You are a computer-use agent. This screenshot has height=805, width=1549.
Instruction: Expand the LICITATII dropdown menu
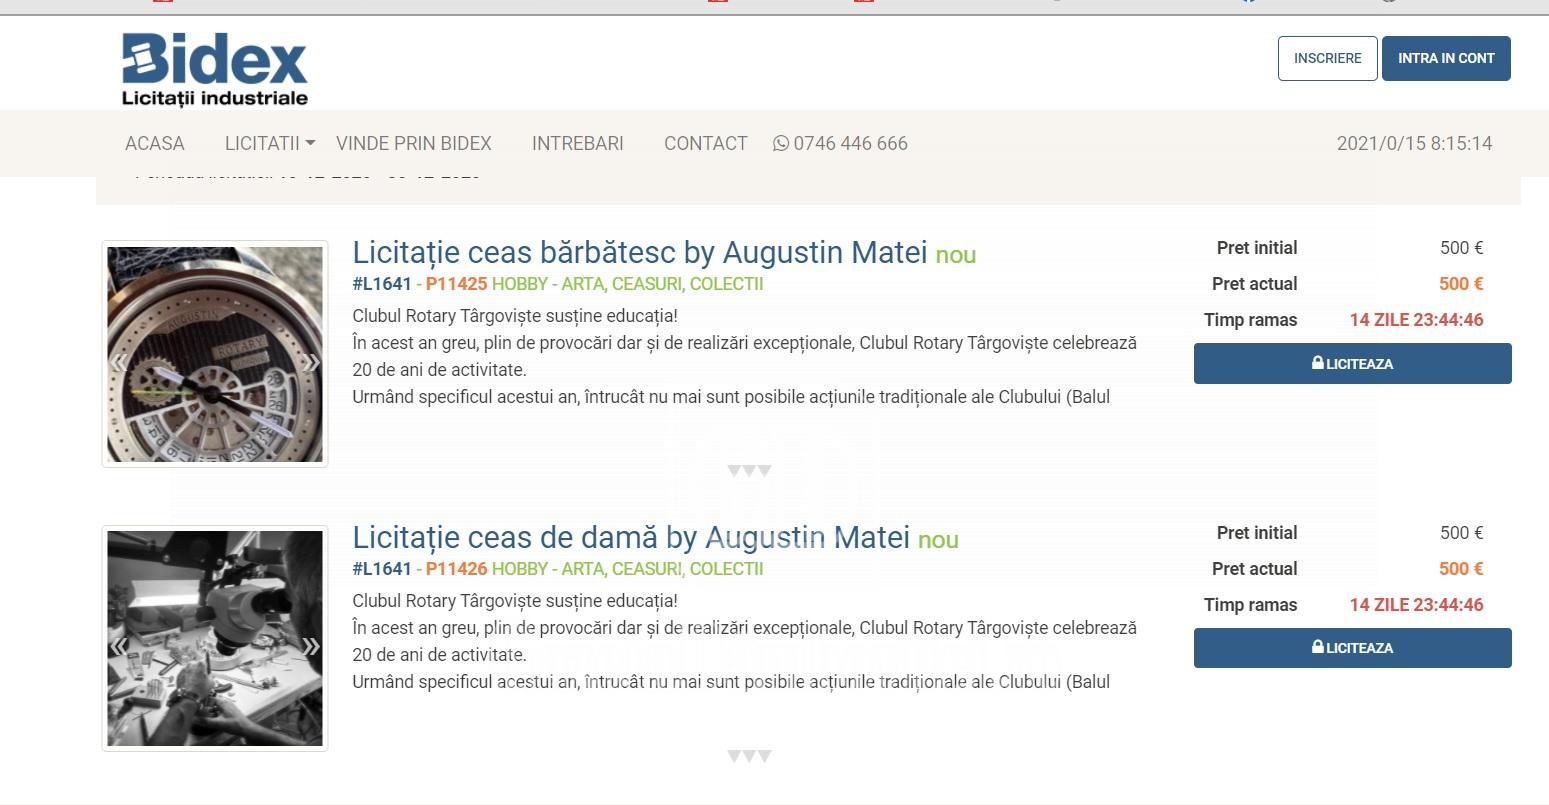[x=269, y=143]
